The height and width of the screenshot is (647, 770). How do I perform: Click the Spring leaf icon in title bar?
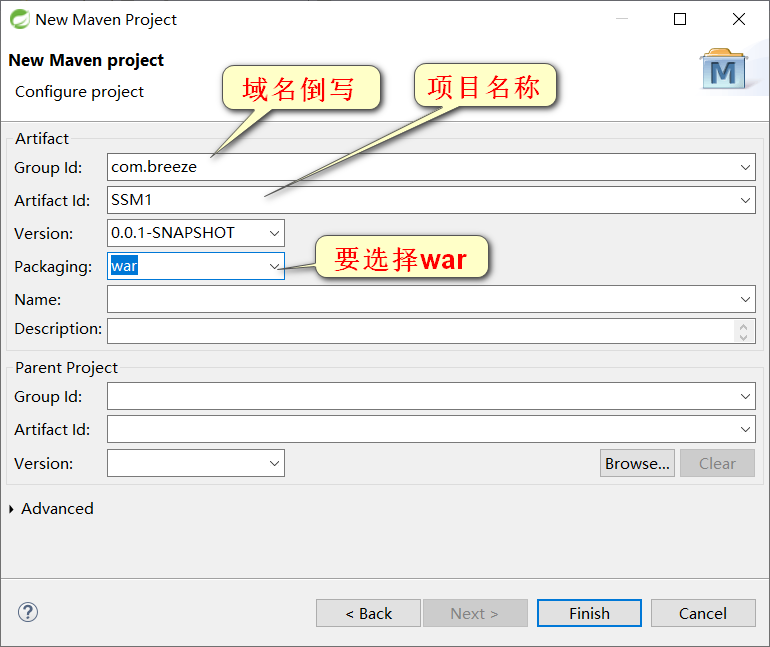coord(20,19)
